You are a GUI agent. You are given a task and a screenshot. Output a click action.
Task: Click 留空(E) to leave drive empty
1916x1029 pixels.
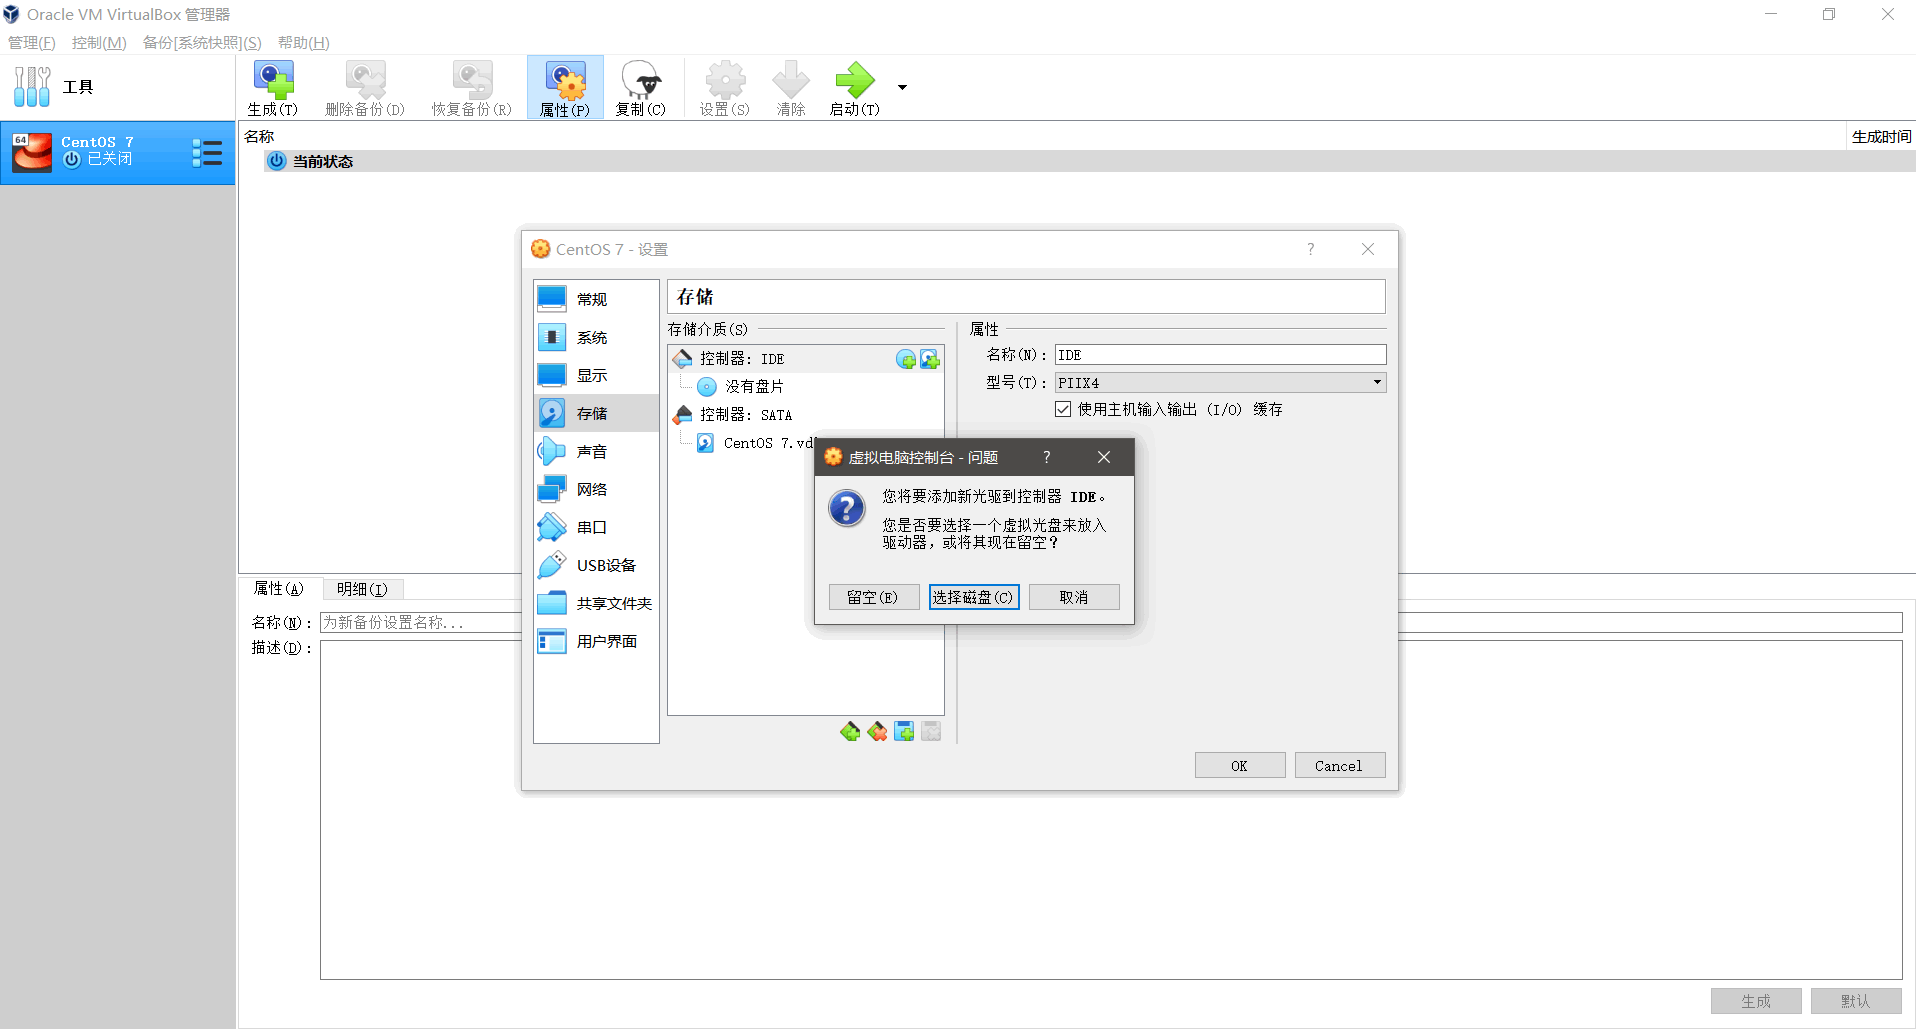click(x=874, y=597)
